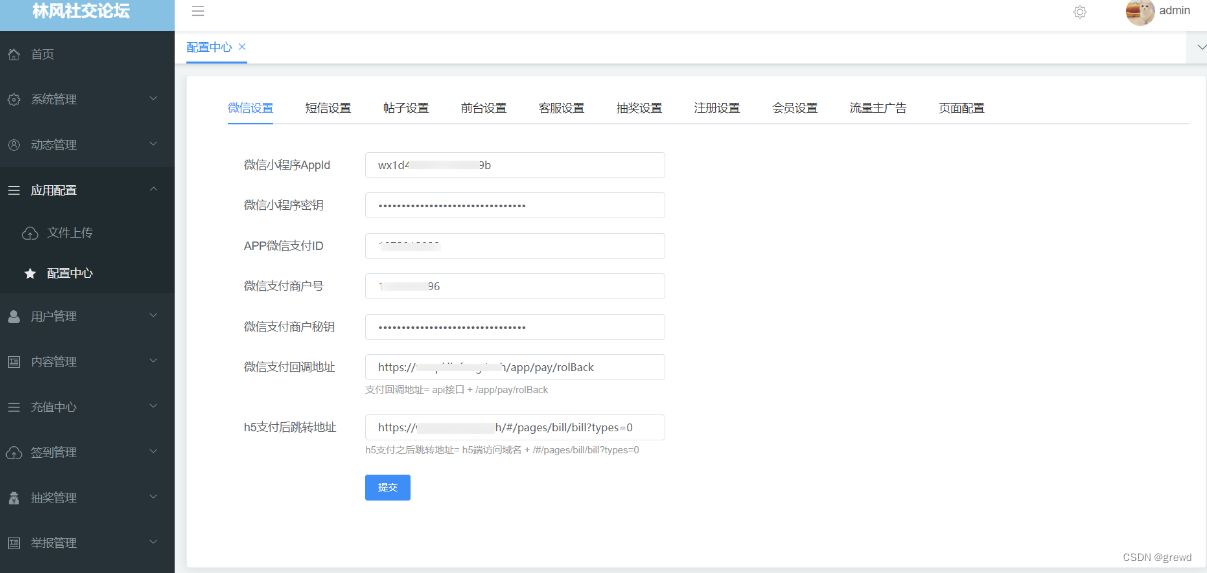Expand the 系统管理 menu chevron
The width and height of the screenshot is (1207, 573).
pos(153,99)
